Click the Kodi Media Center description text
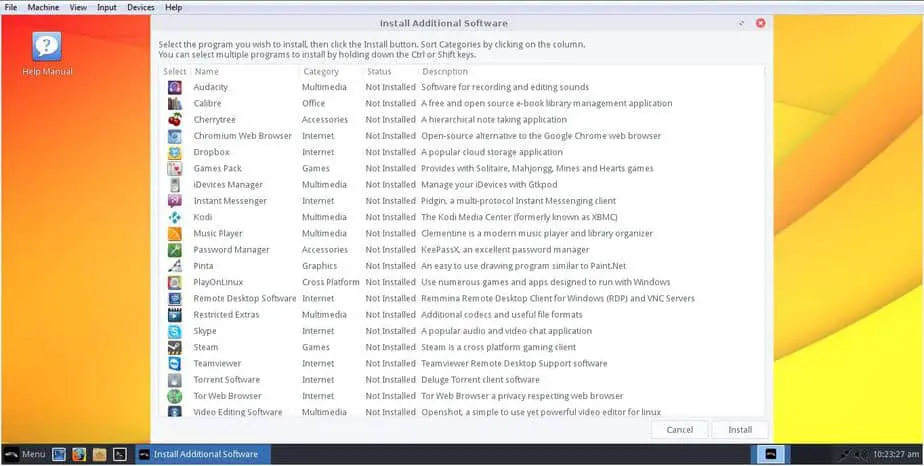Viewport: 924px width, 466px height. point(519,217)
